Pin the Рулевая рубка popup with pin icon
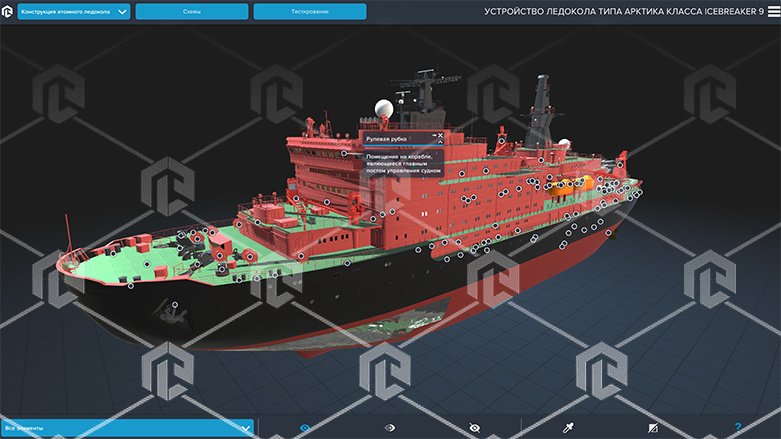This screenshot has height=439, width=781. [434, 135]
